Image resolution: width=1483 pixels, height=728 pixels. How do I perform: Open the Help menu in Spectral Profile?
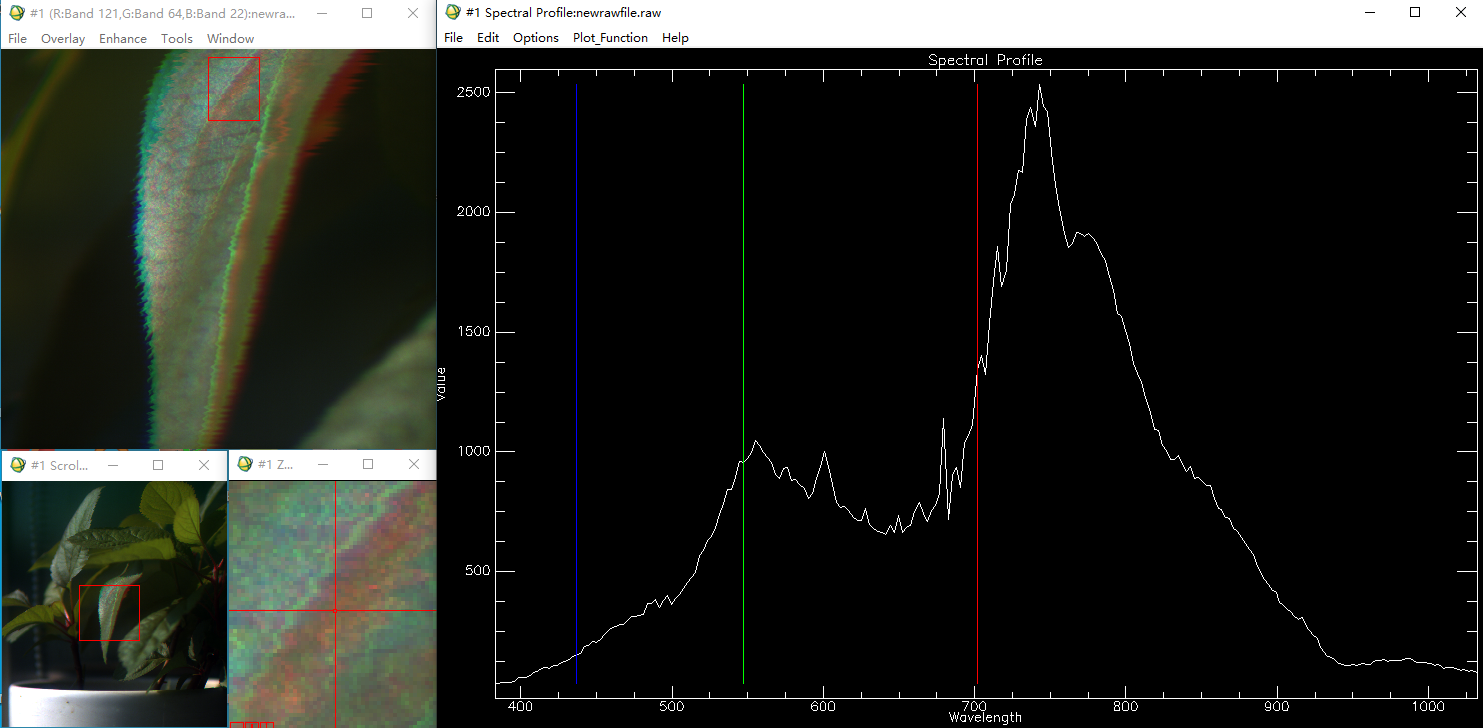pyautogui.click(x=675, y=38)
